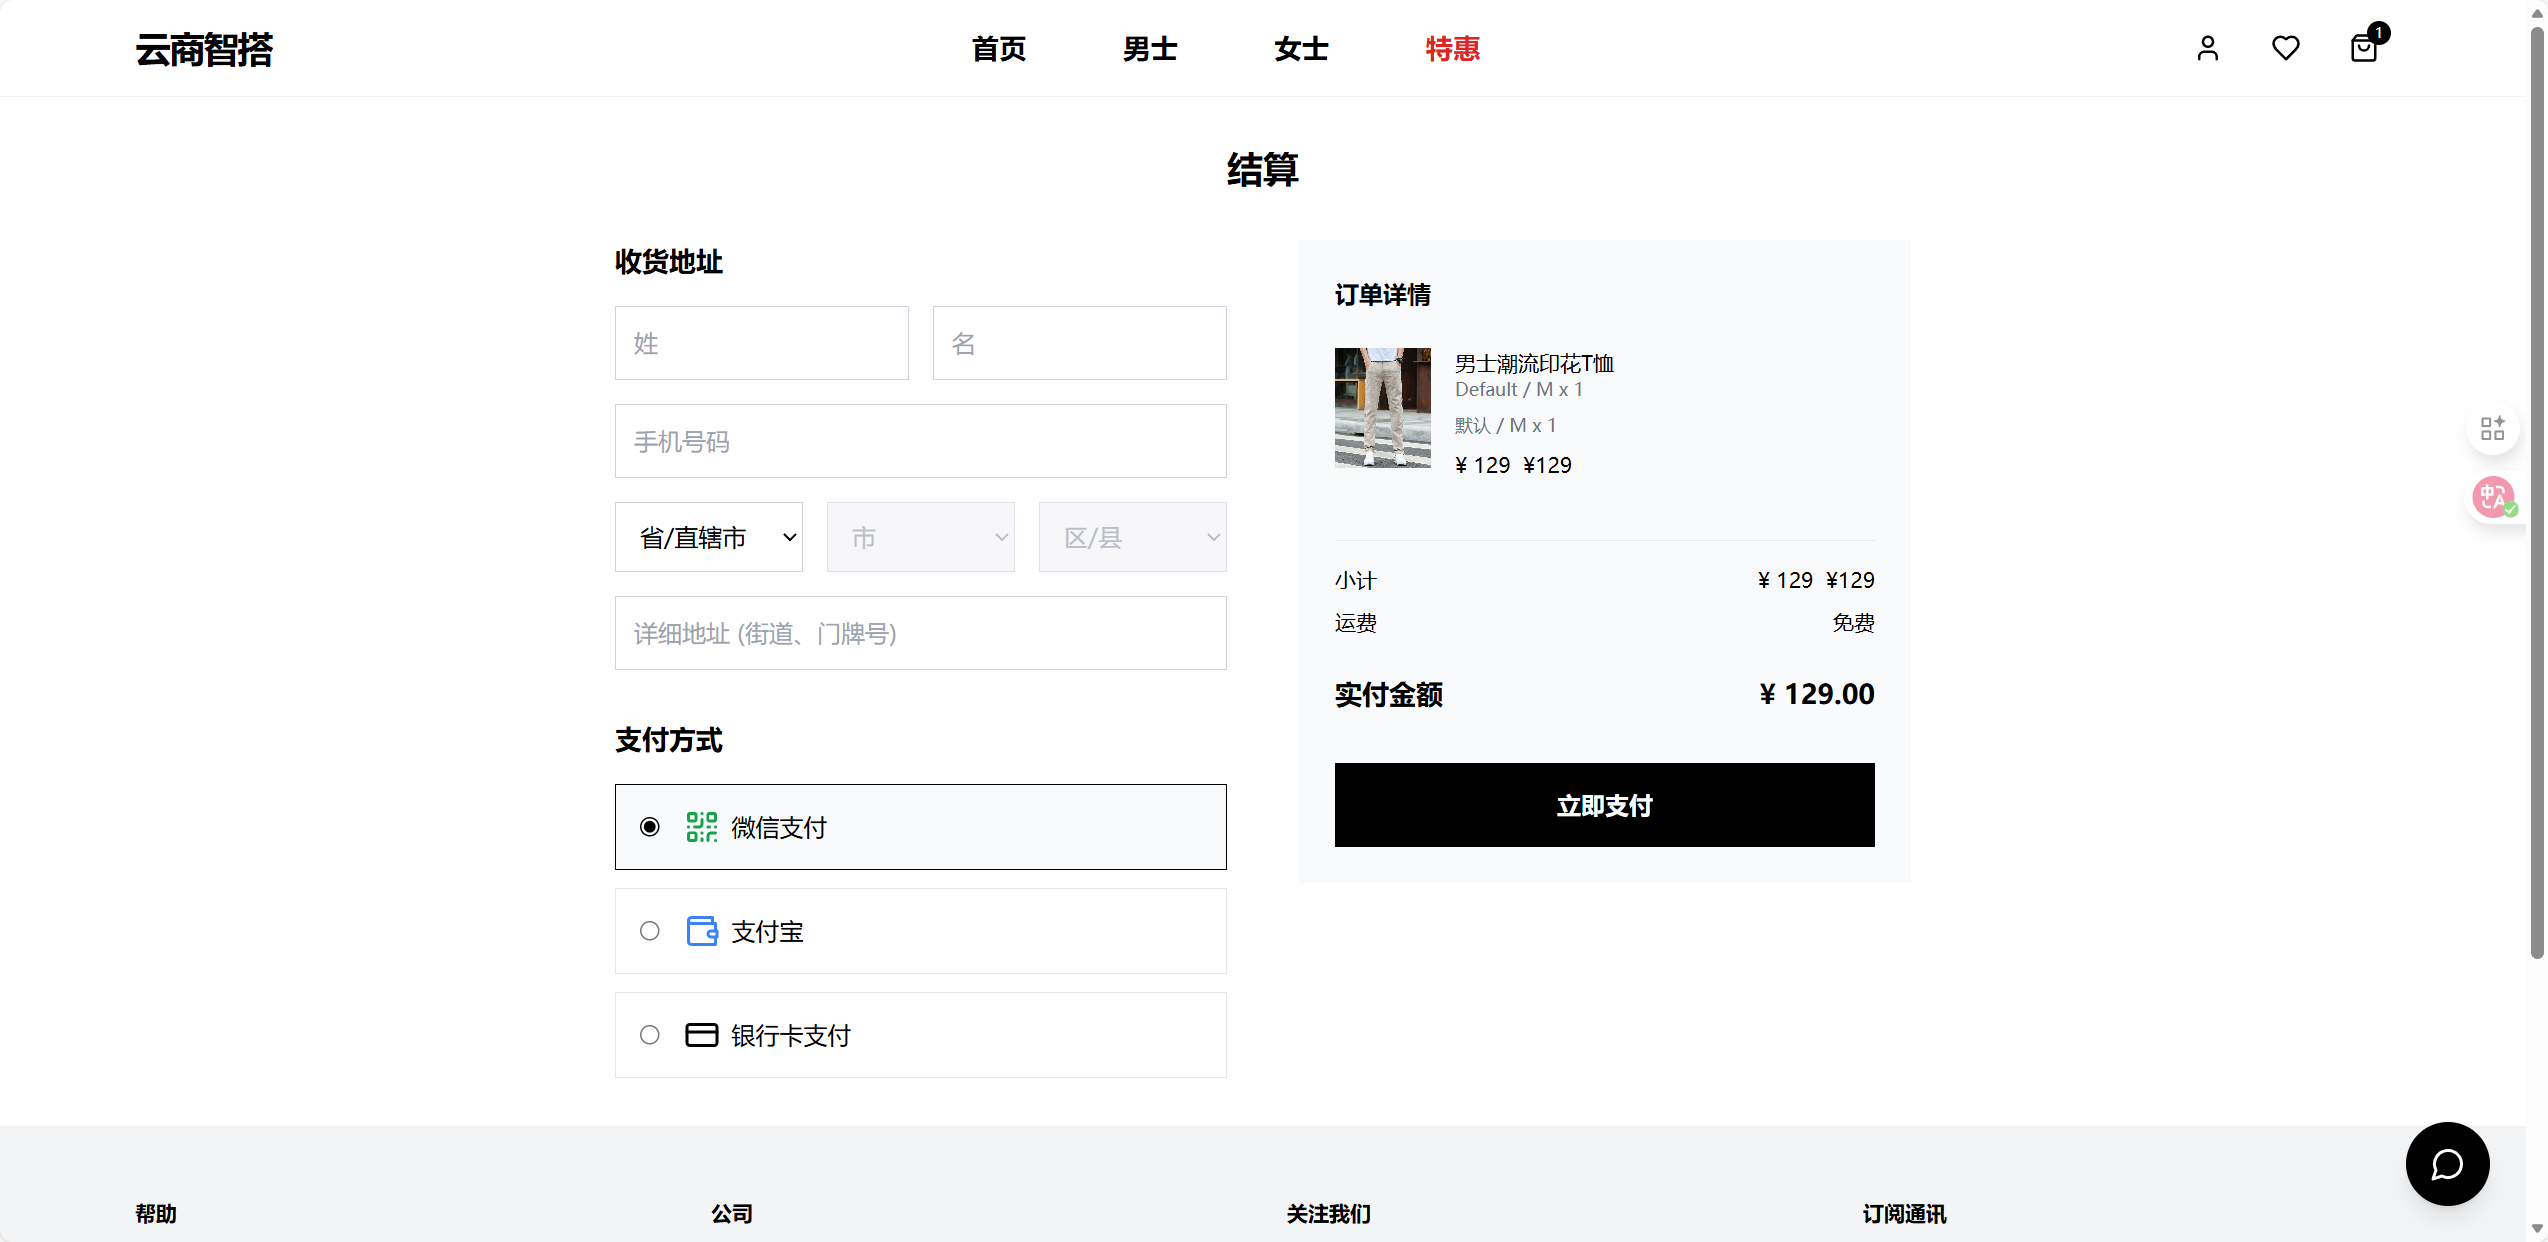Screen dimensions: 2548x1242
Task: Open the 市 dropdown
Action: click(x=920, y=537)
